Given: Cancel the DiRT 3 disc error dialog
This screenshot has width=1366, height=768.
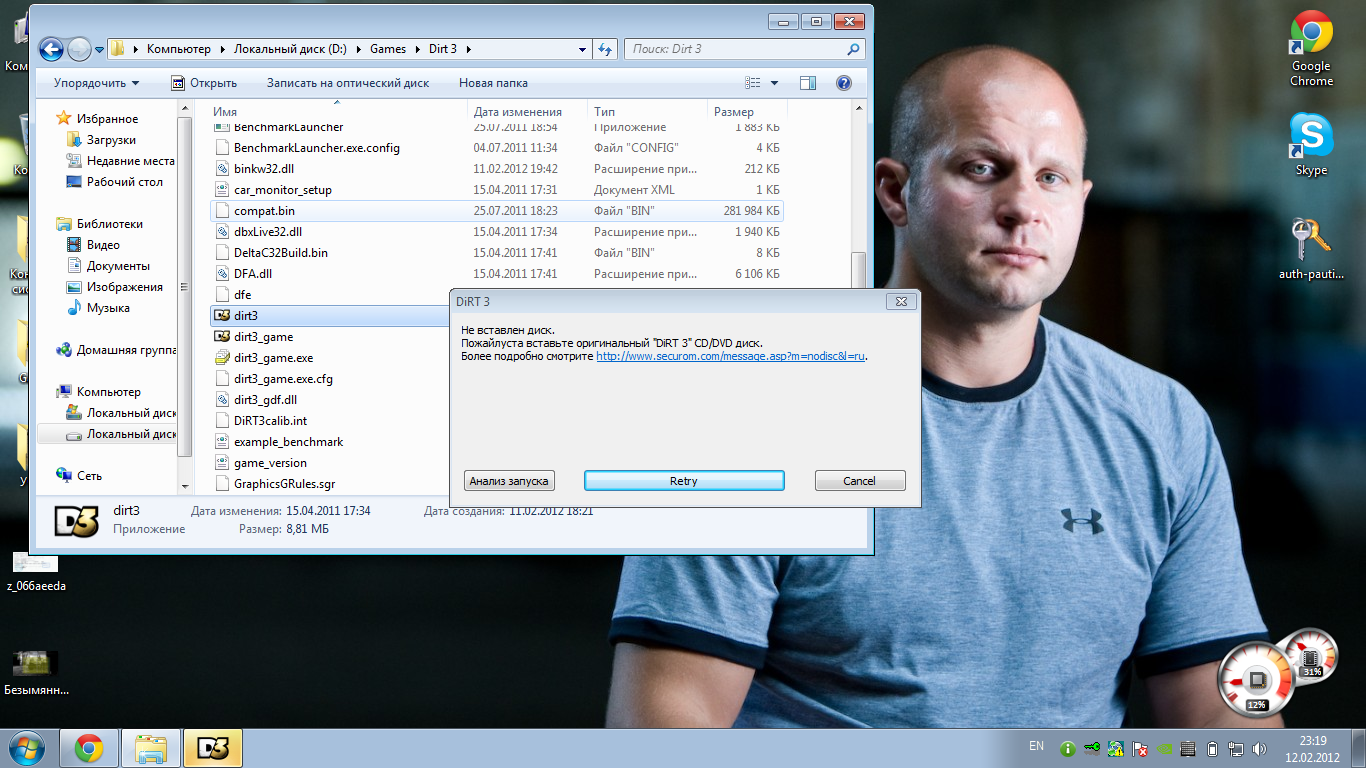Looking at the screenshot, I should [x=860, y=481].
